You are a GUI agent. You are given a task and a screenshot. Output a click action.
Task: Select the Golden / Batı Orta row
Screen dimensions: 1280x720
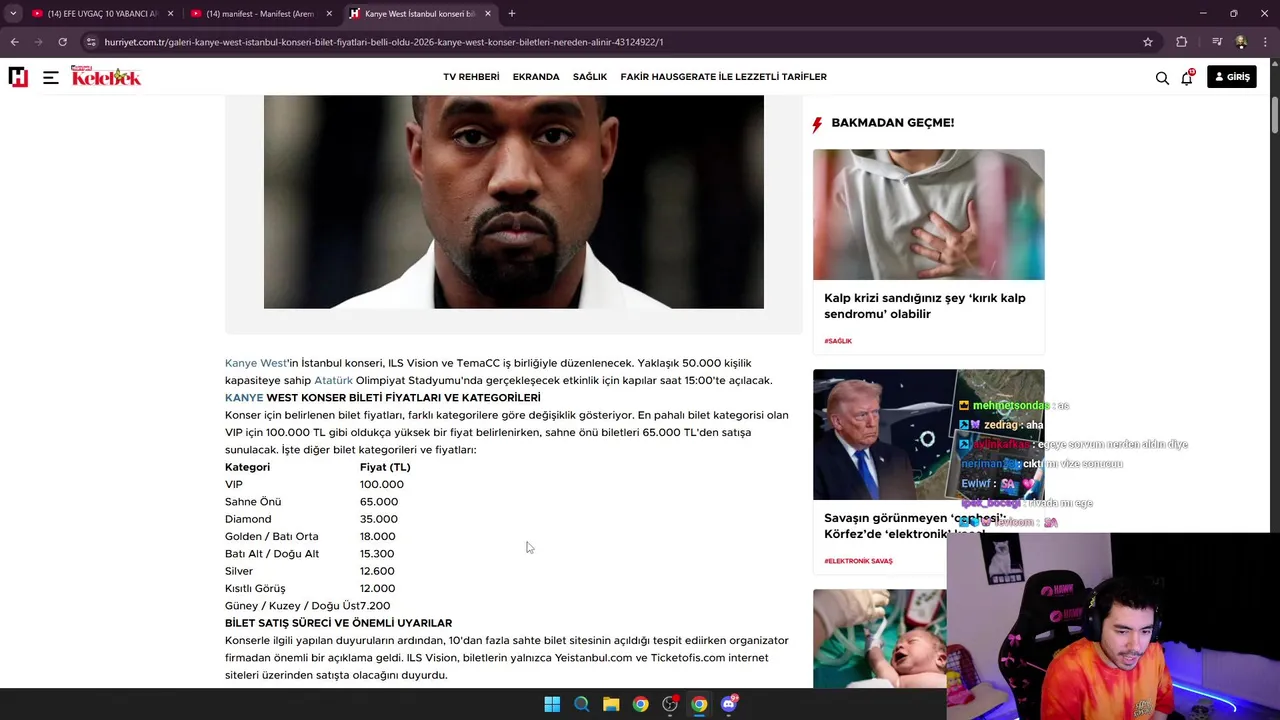point(310,536)
